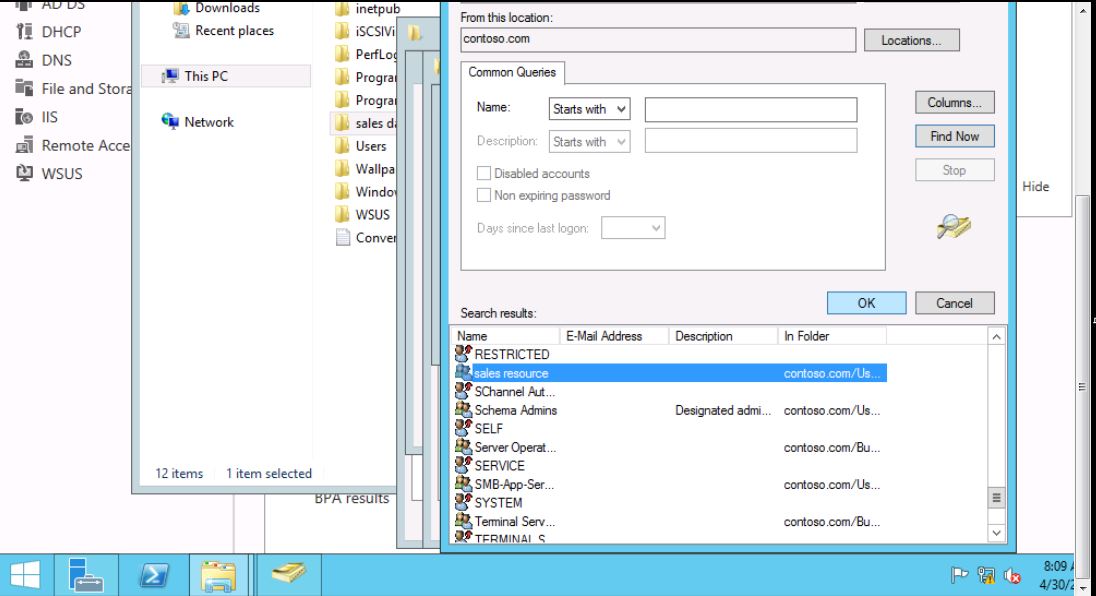1096x596 pixels.
Task: Click the SYSTEM principal icon in results
Action: click(463, 502)
